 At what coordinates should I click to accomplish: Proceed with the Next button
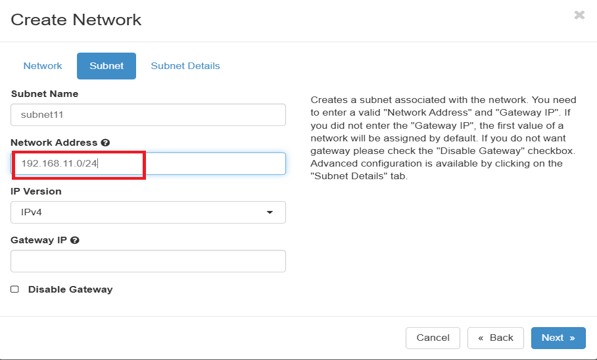coord(558,338)
